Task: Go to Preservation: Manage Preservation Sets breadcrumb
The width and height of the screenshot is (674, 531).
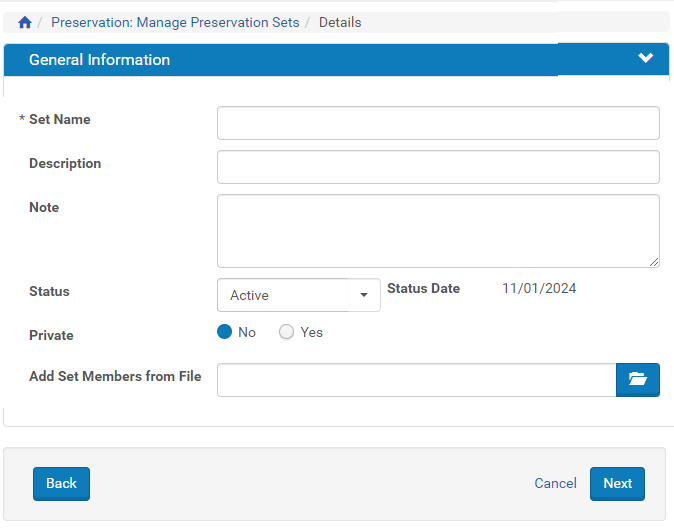Action: (175, 22)
